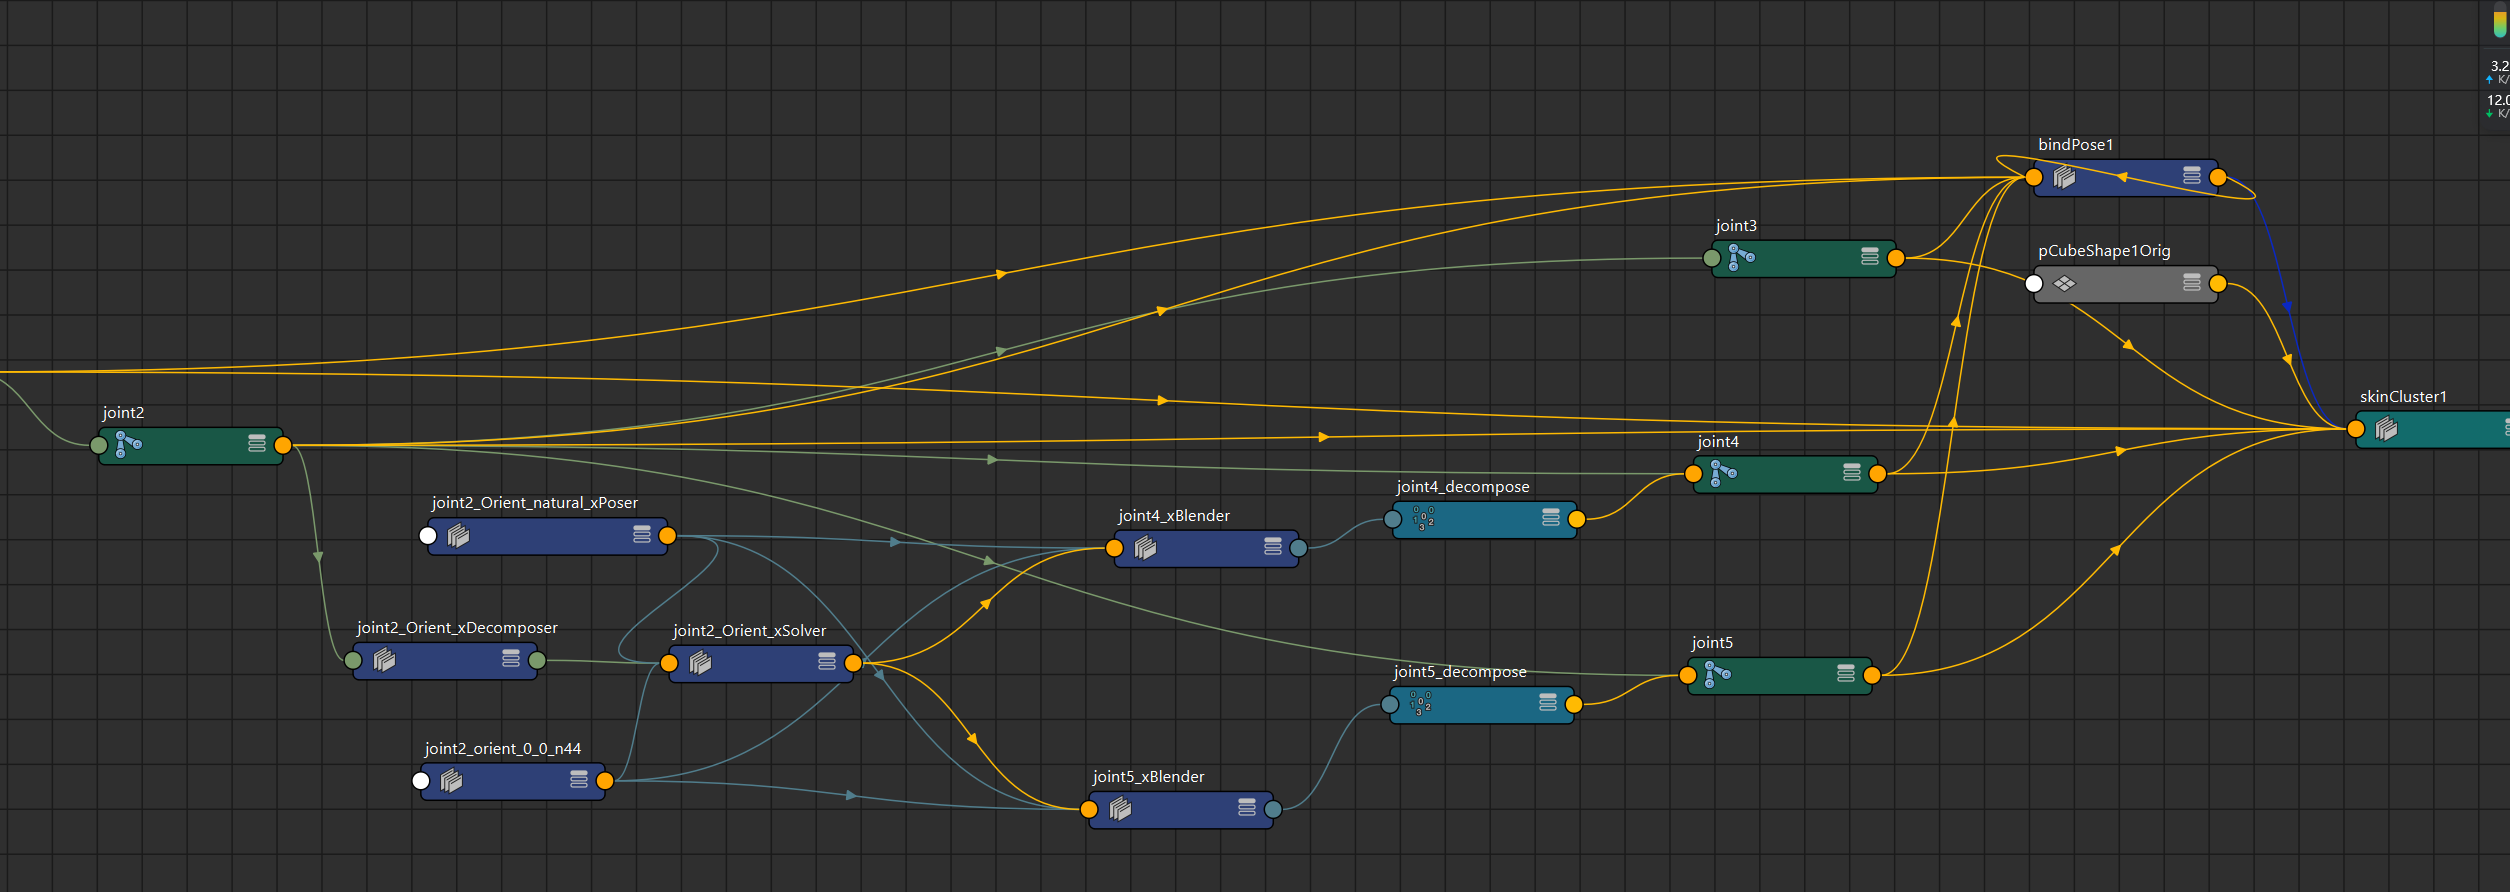Expand attributes of joint2_Orient_natural_xPoser
Viewport: 2510px width, 892px height.
[x=642, y=535]
